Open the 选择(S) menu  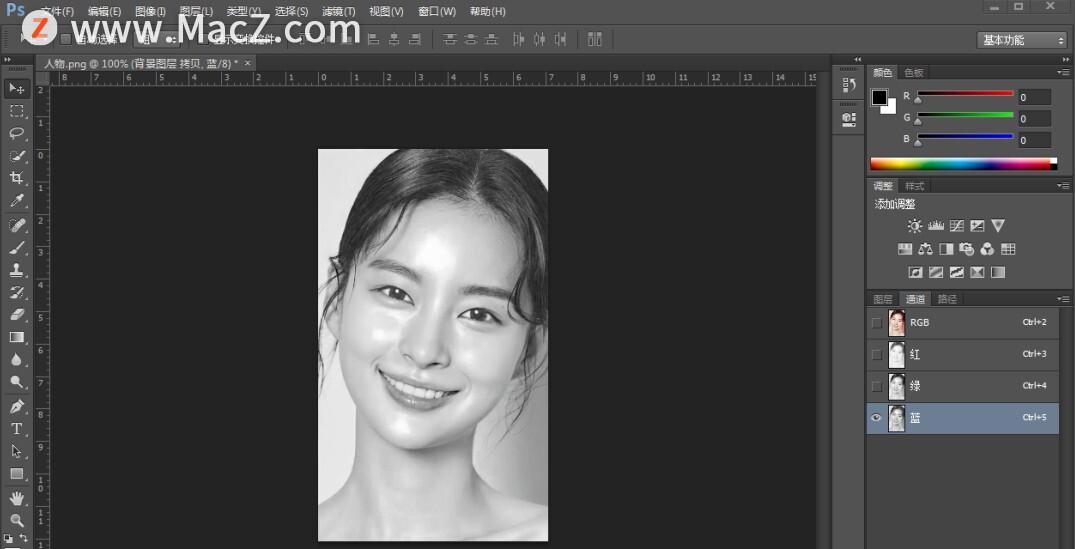pyautogui.click(x=291, y=12)
